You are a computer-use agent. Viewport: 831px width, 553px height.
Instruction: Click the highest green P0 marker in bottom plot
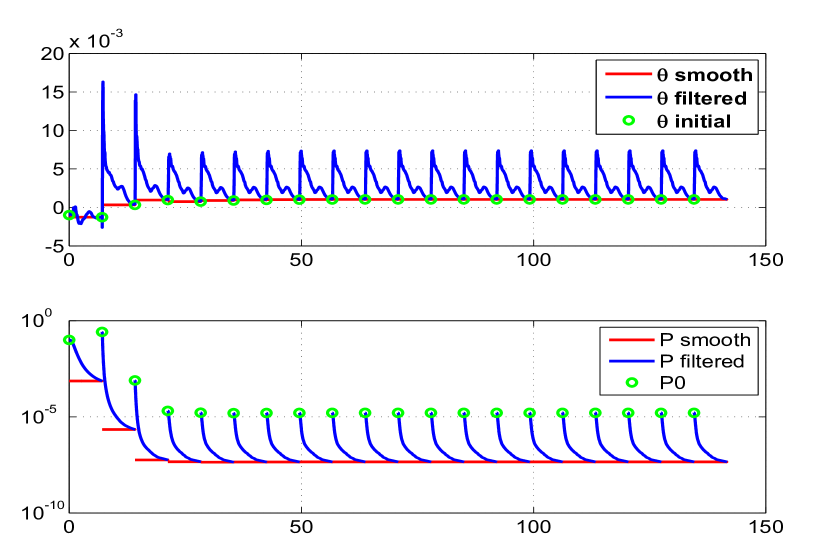[102, 332]
